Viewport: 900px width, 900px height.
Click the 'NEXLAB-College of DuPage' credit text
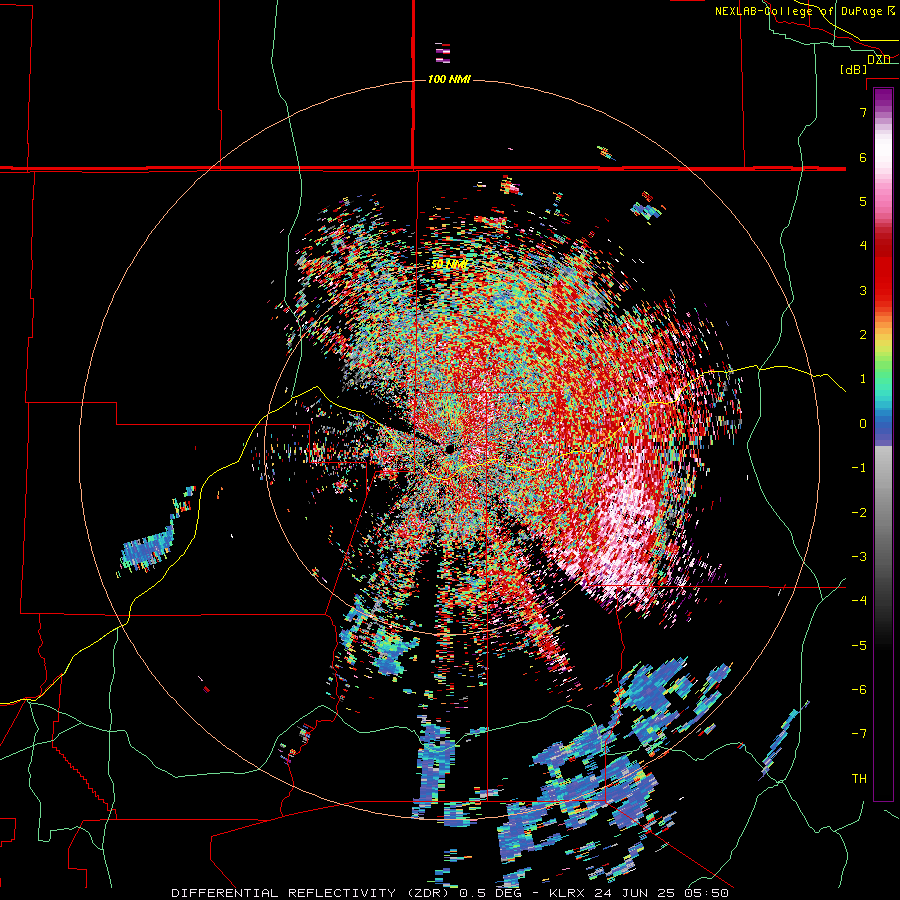point(798,11)
